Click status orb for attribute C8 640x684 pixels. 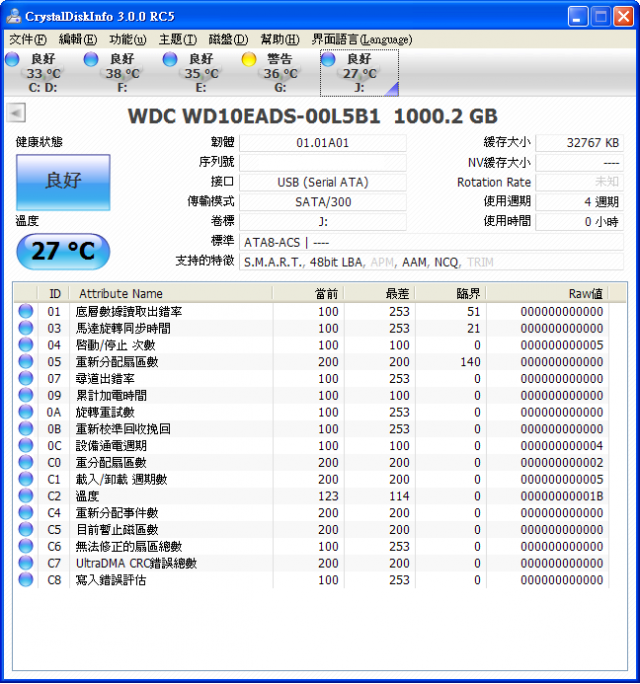tap(26, 580)
